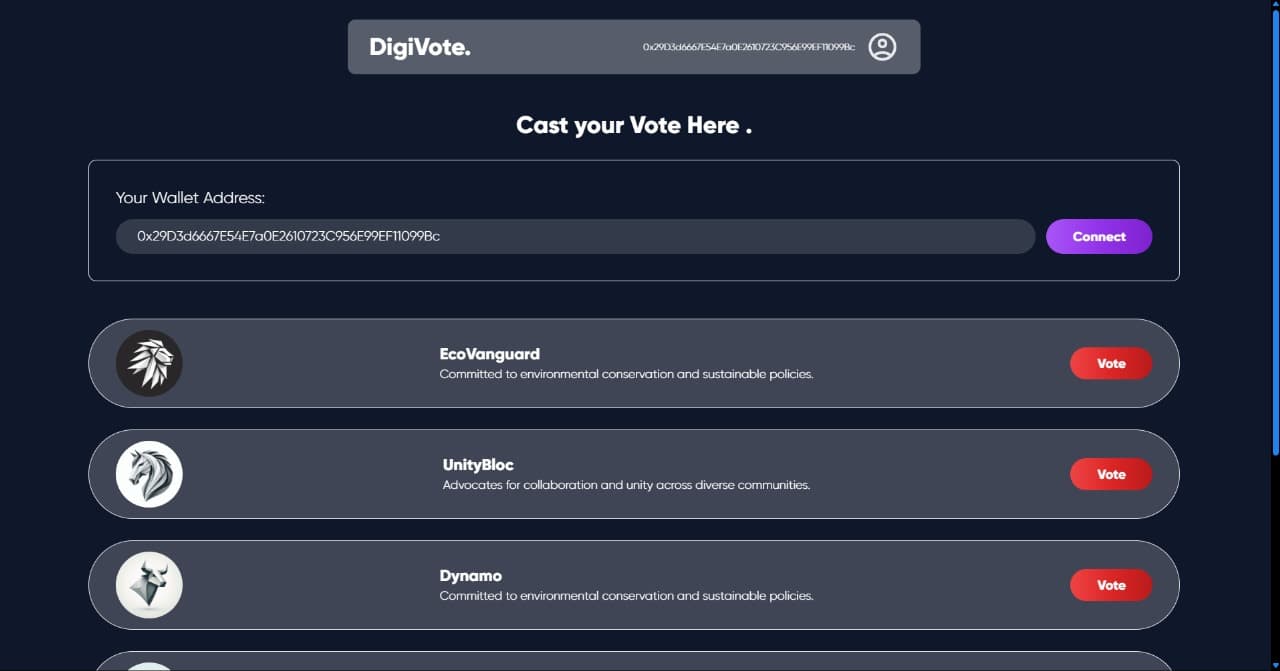Click the "Cast your Vote Here" heading

pyautogui.click(x=633, y=125)
